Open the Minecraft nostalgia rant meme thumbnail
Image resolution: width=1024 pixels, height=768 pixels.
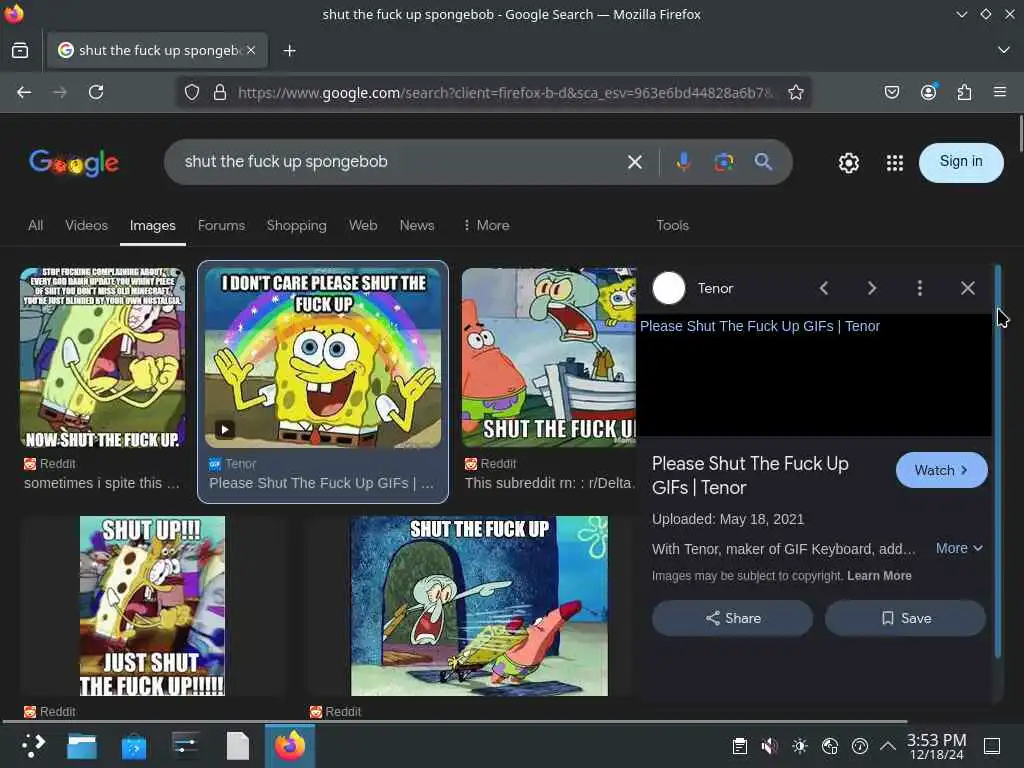[103, 357]
